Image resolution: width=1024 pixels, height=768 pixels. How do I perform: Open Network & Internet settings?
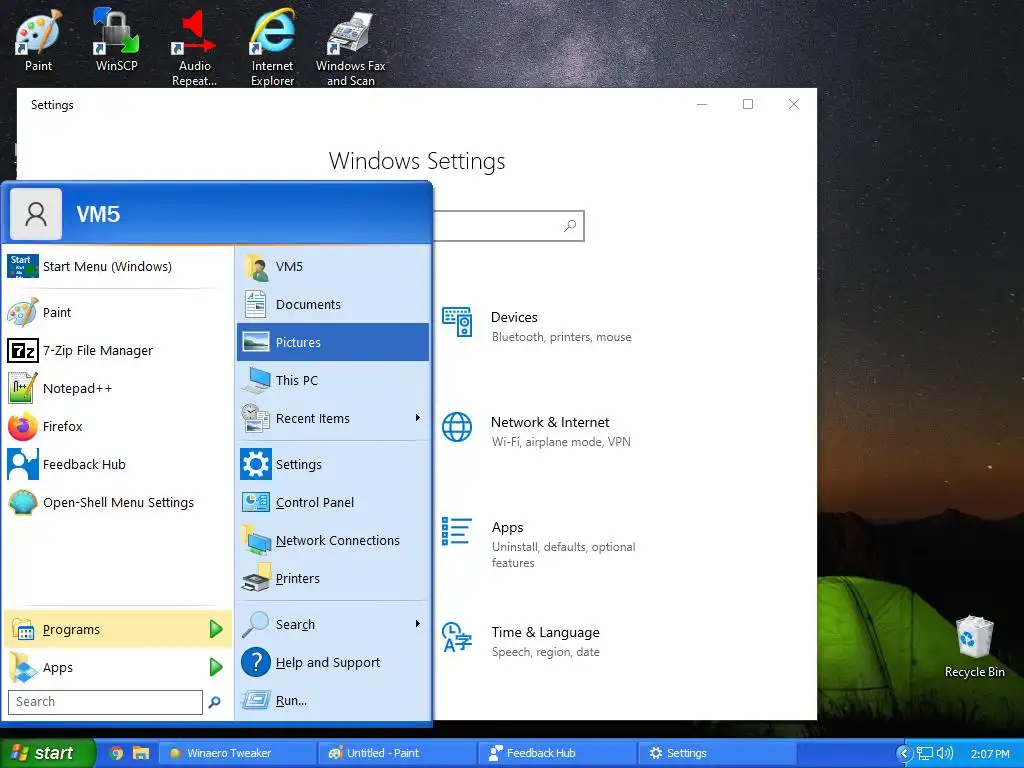coord(537,431)
